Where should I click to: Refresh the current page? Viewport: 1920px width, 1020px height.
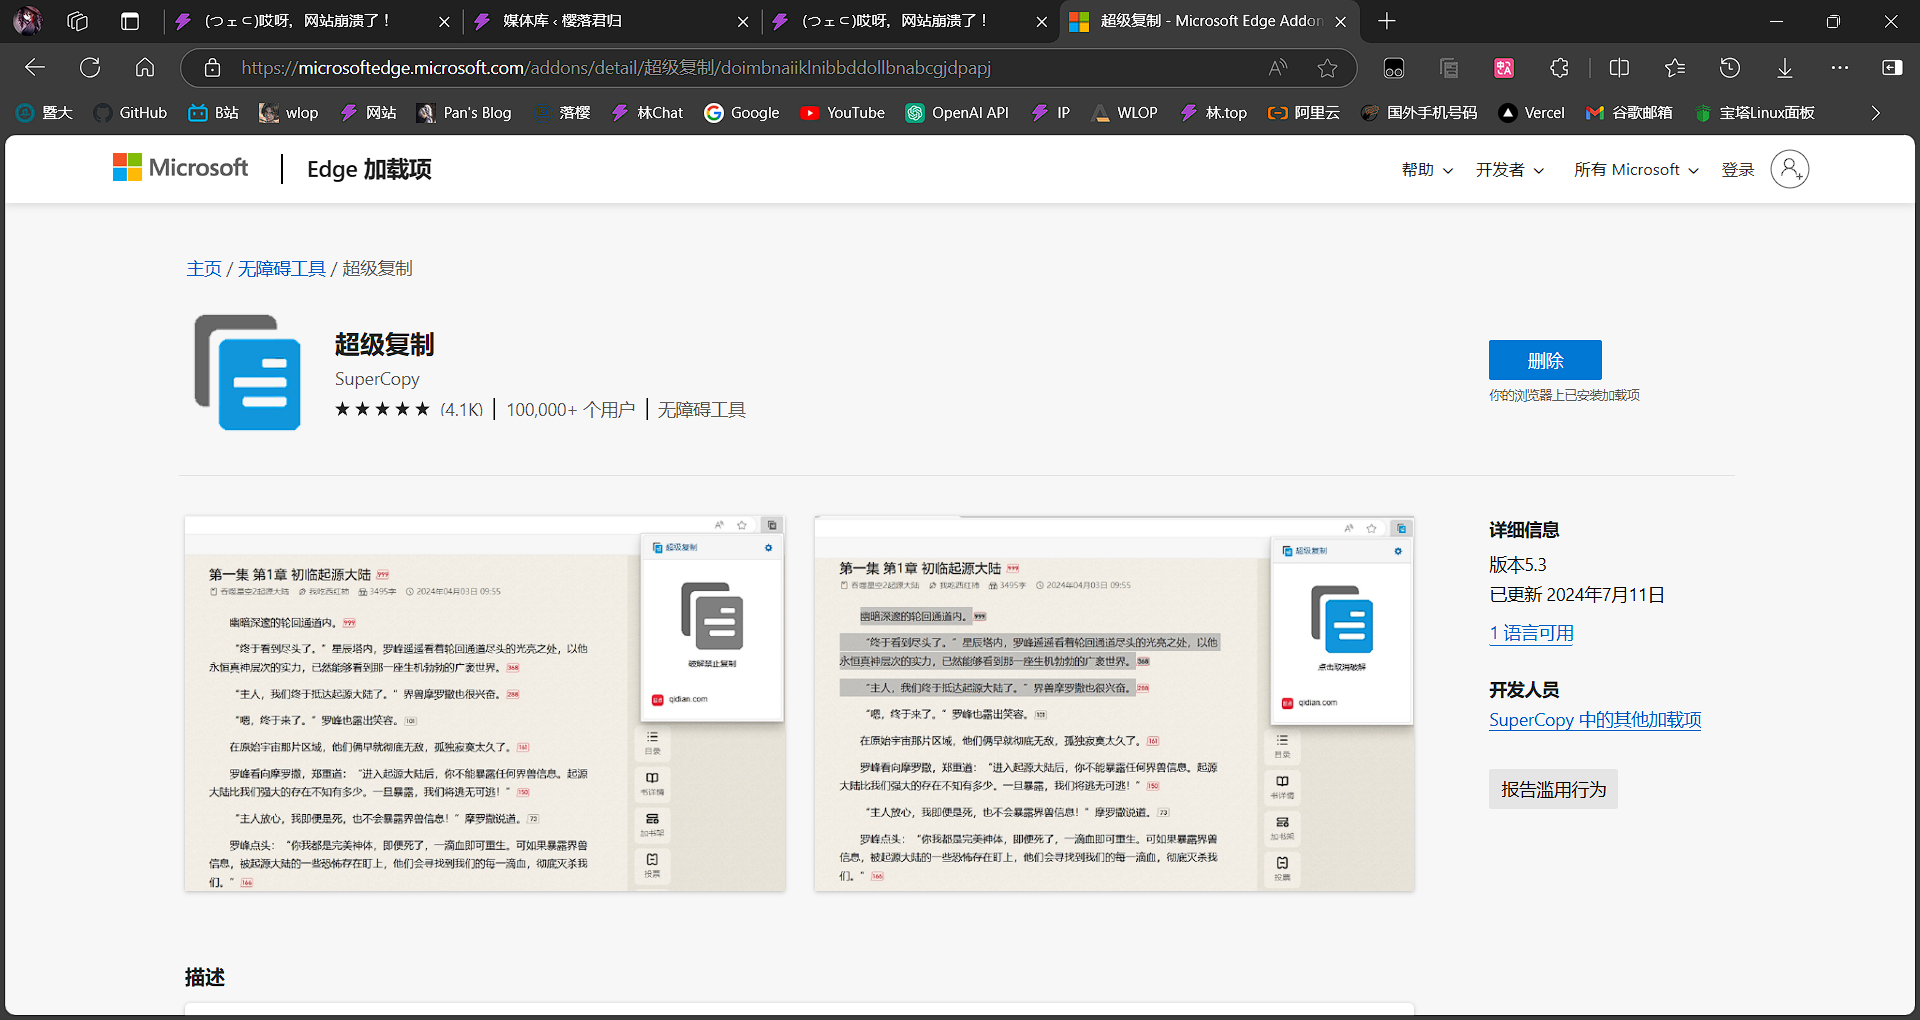90,68
